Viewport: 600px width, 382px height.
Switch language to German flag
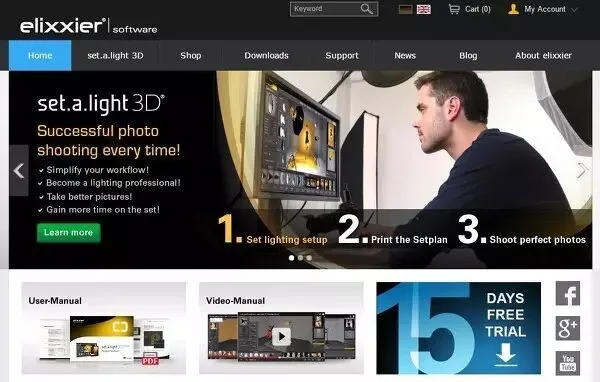[x=405, y=9]
